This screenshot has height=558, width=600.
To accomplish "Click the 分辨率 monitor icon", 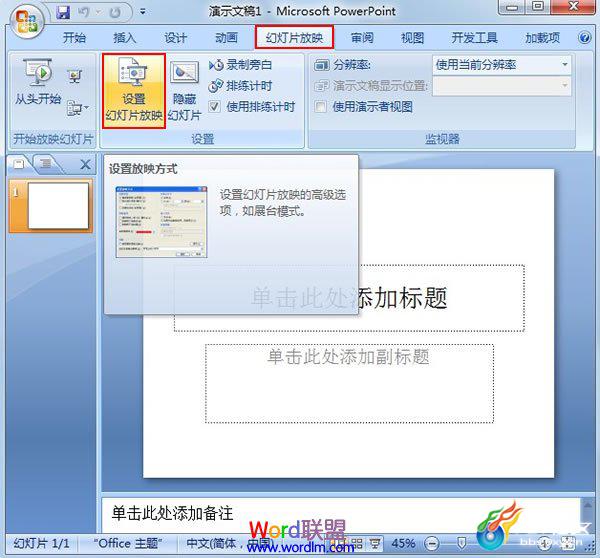I will 321,65.
